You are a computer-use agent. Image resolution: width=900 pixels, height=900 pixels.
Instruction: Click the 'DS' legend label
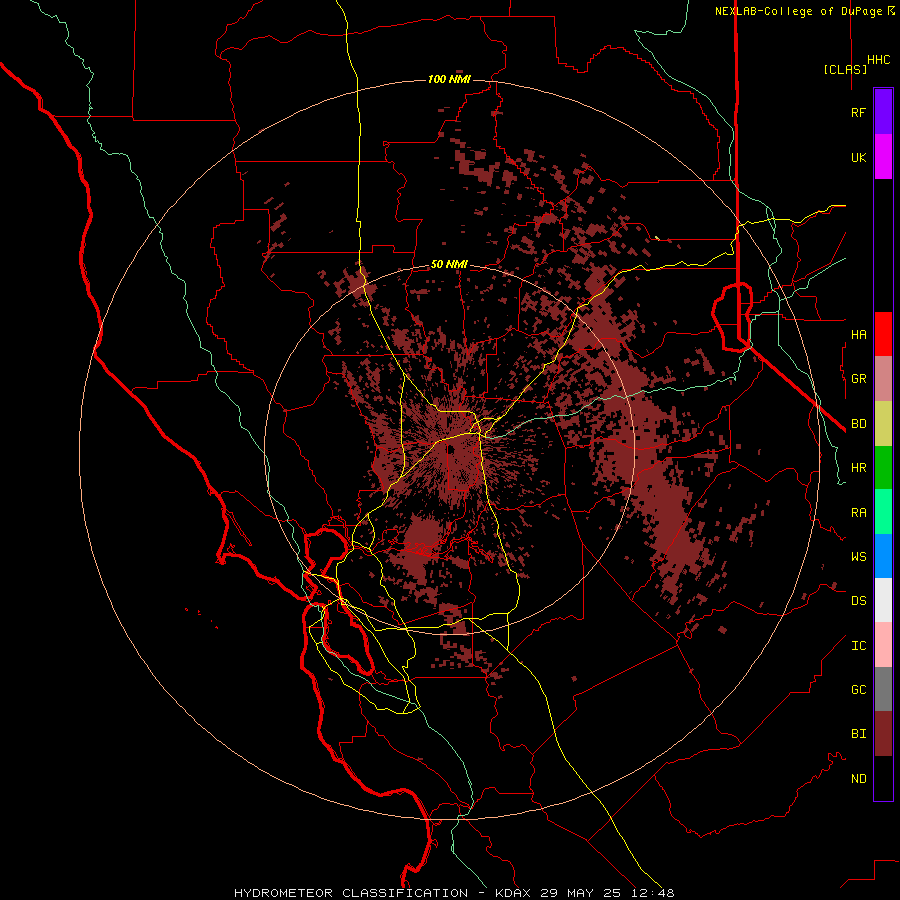(858, 601)
